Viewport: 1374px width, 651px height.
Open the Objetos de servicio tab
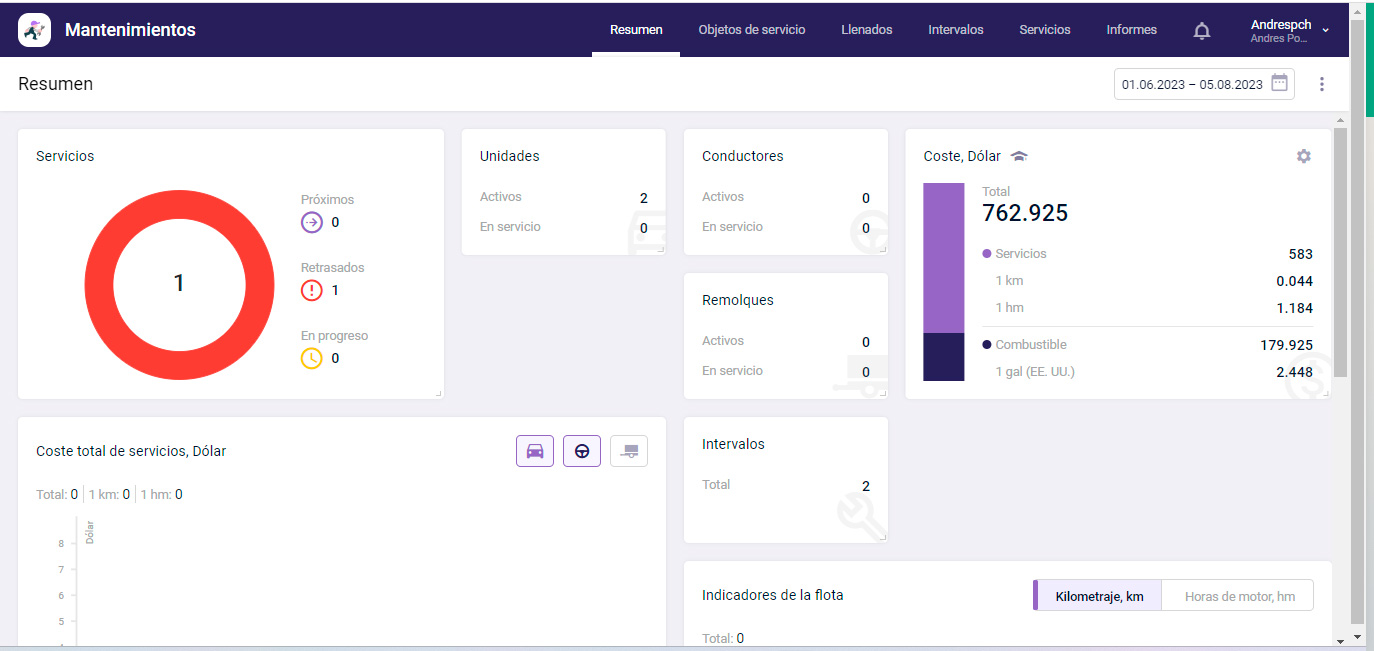[752, 30]
